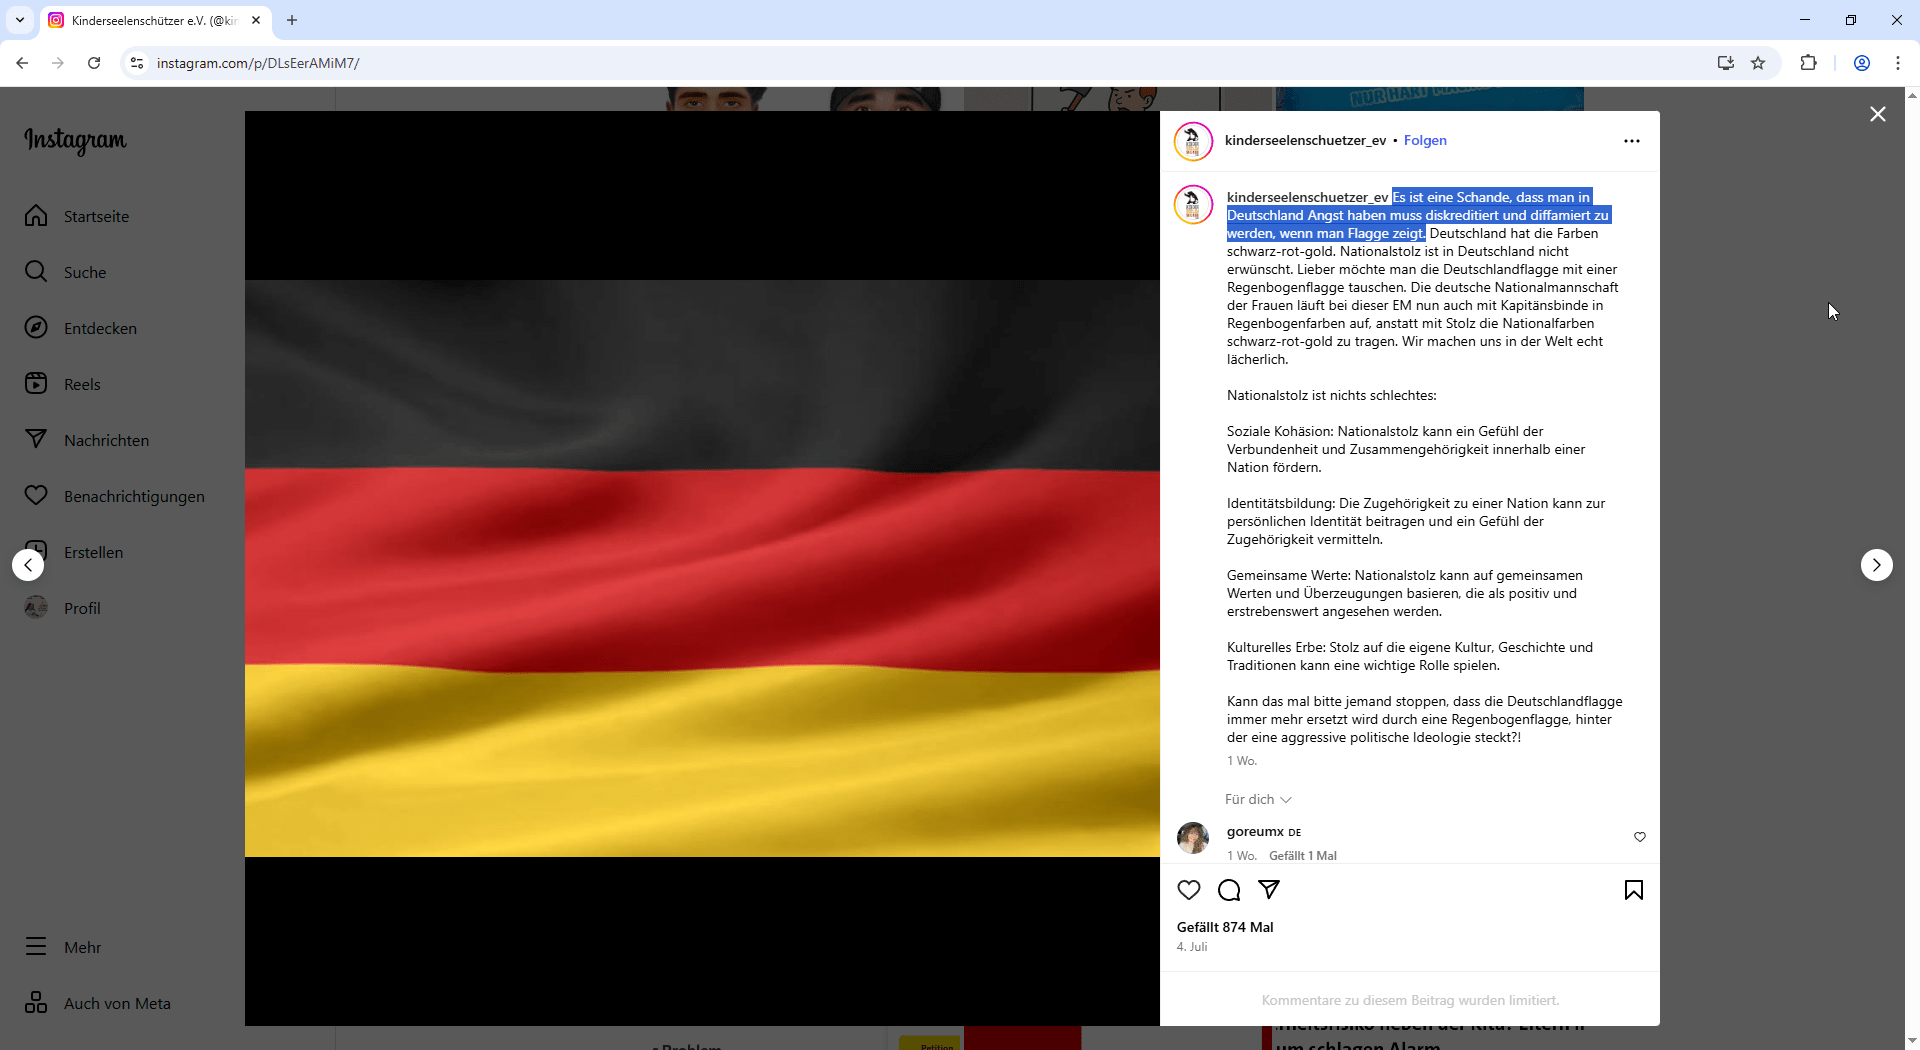Open new browser tab
The height and width of the screenshot is (1050, 1920).
coord(292,20)
